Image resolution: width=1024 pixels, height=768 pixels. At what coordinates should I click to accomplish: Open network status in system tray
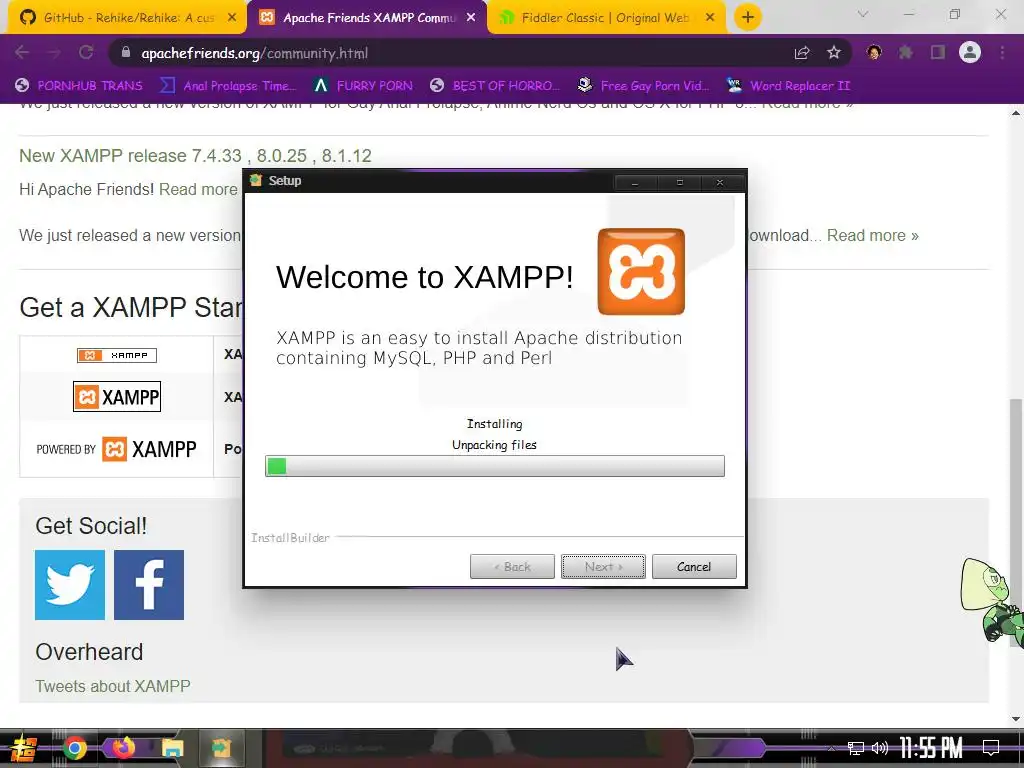[x=855, y=748]
